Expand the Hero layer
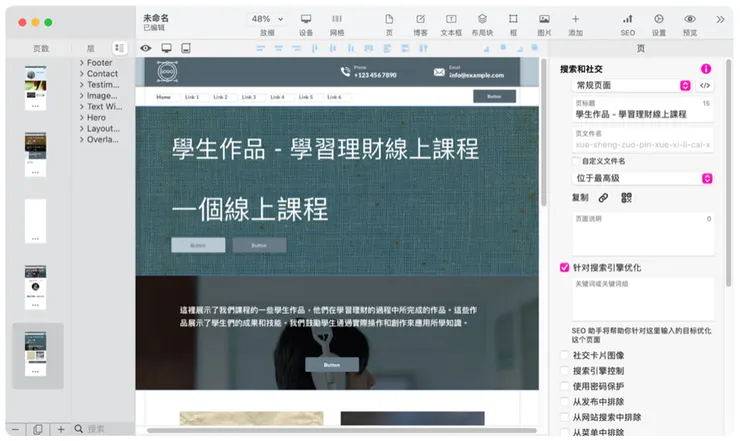 (x=82, y=118)
